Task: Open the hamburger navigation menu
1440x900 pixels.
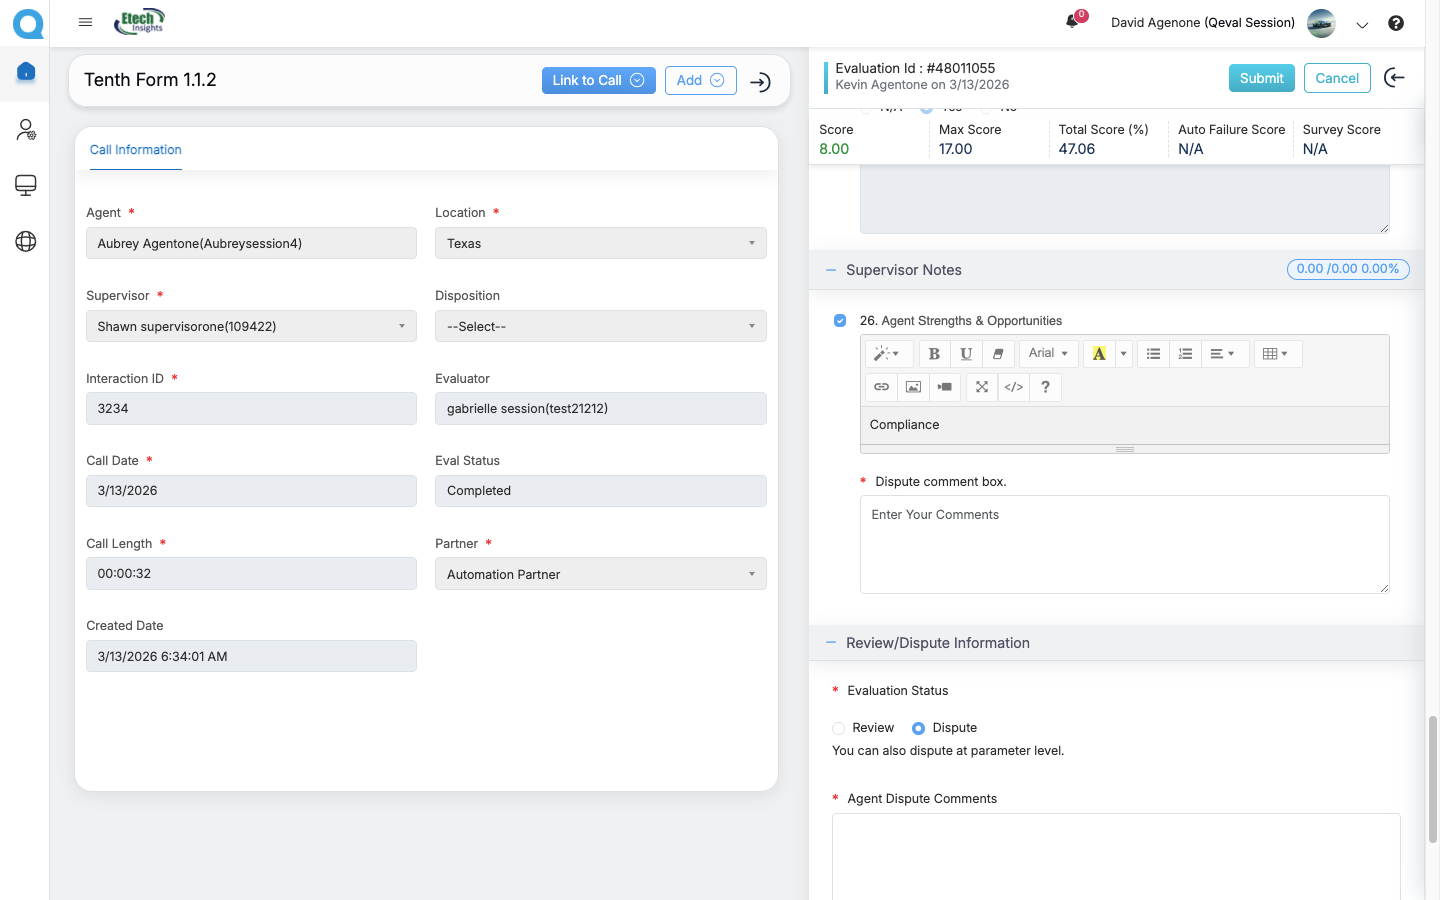Action: 85,22
